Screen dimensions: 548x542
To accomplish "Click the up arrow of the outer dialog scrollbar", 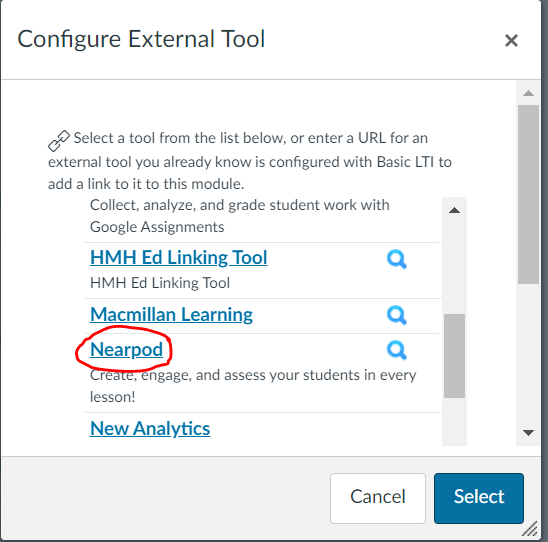I will click(528, 93).
